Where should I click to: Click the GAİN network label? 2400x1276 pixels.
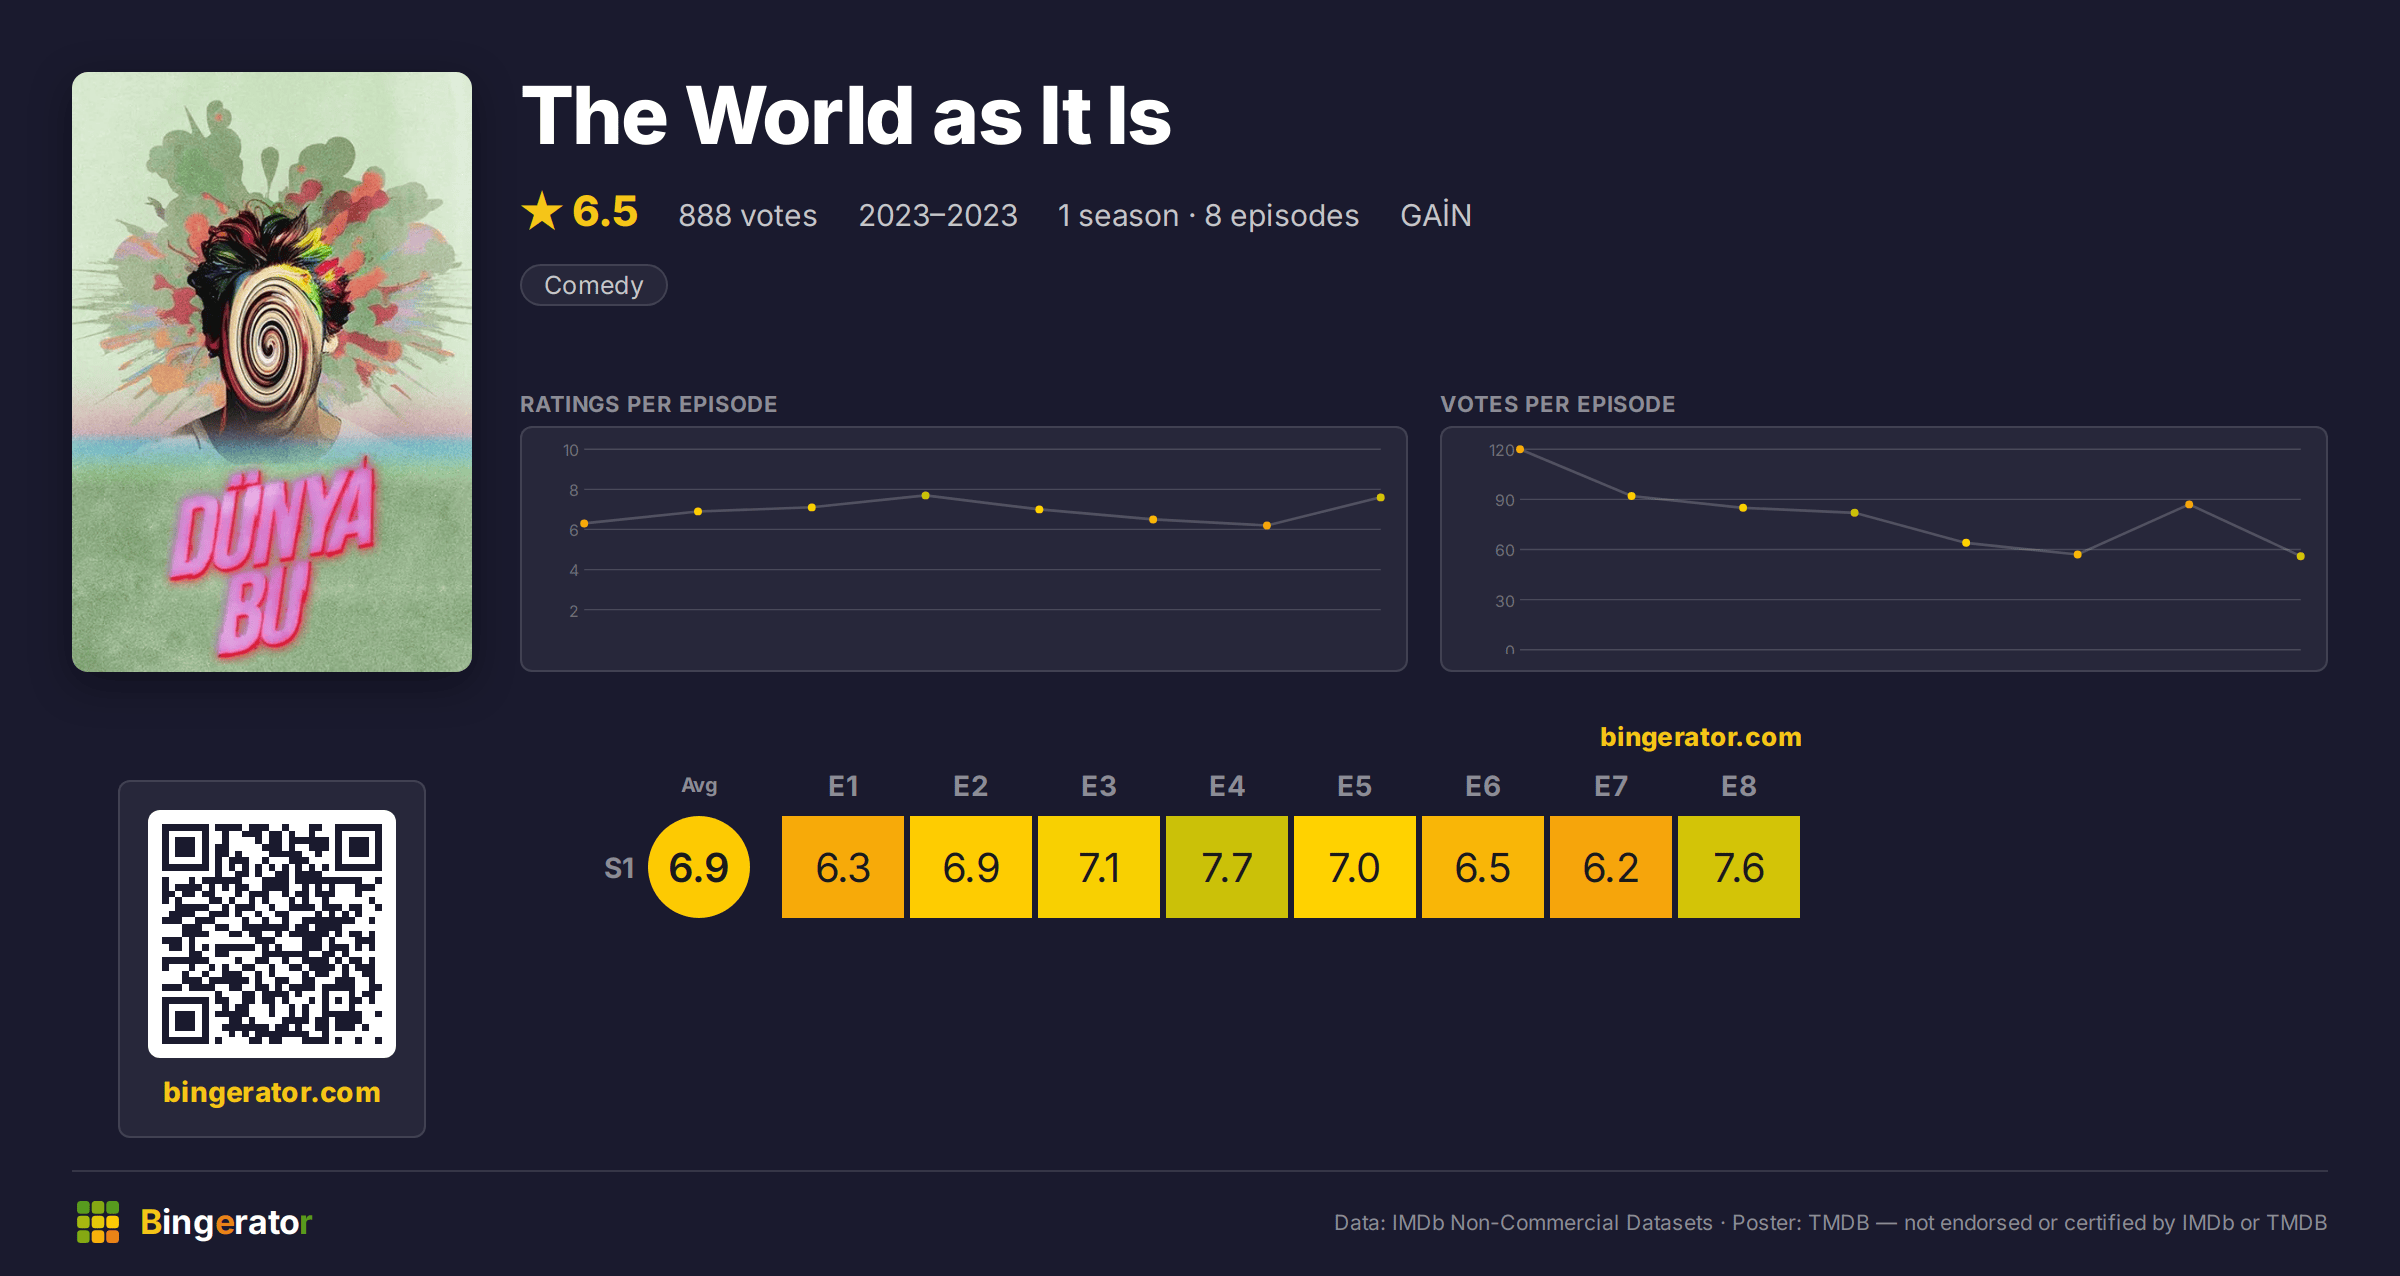point(1436,215)
